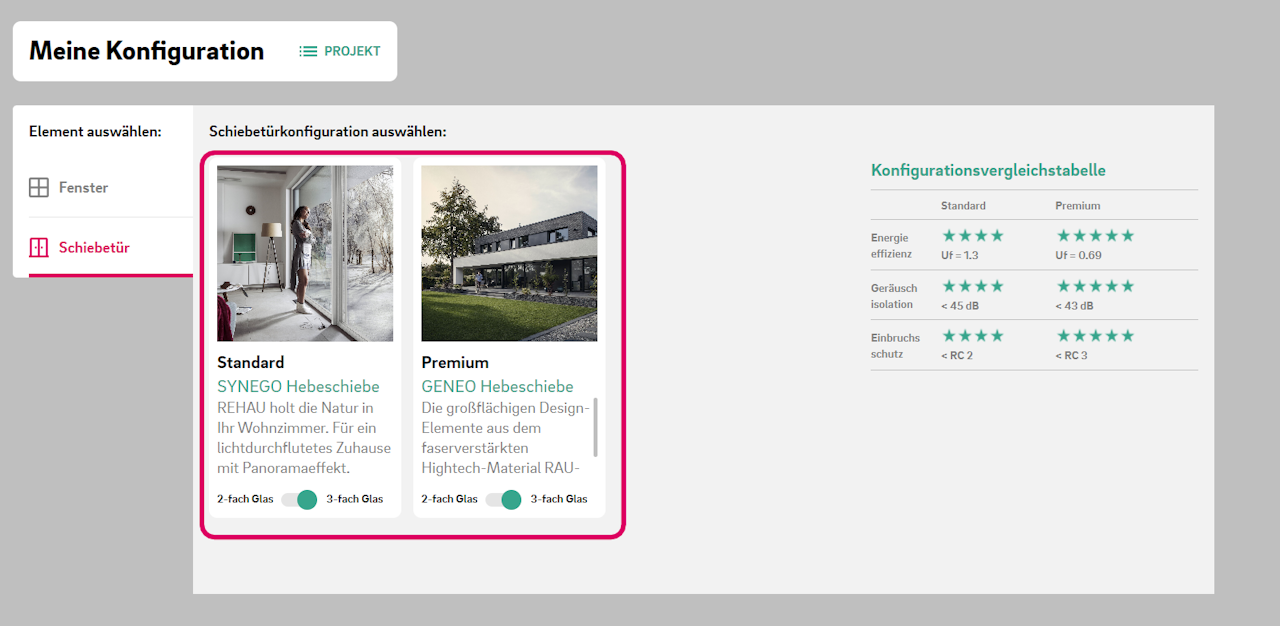Click the 'Standard' card heading
The image size is (1280, 626).
(250, 362)
